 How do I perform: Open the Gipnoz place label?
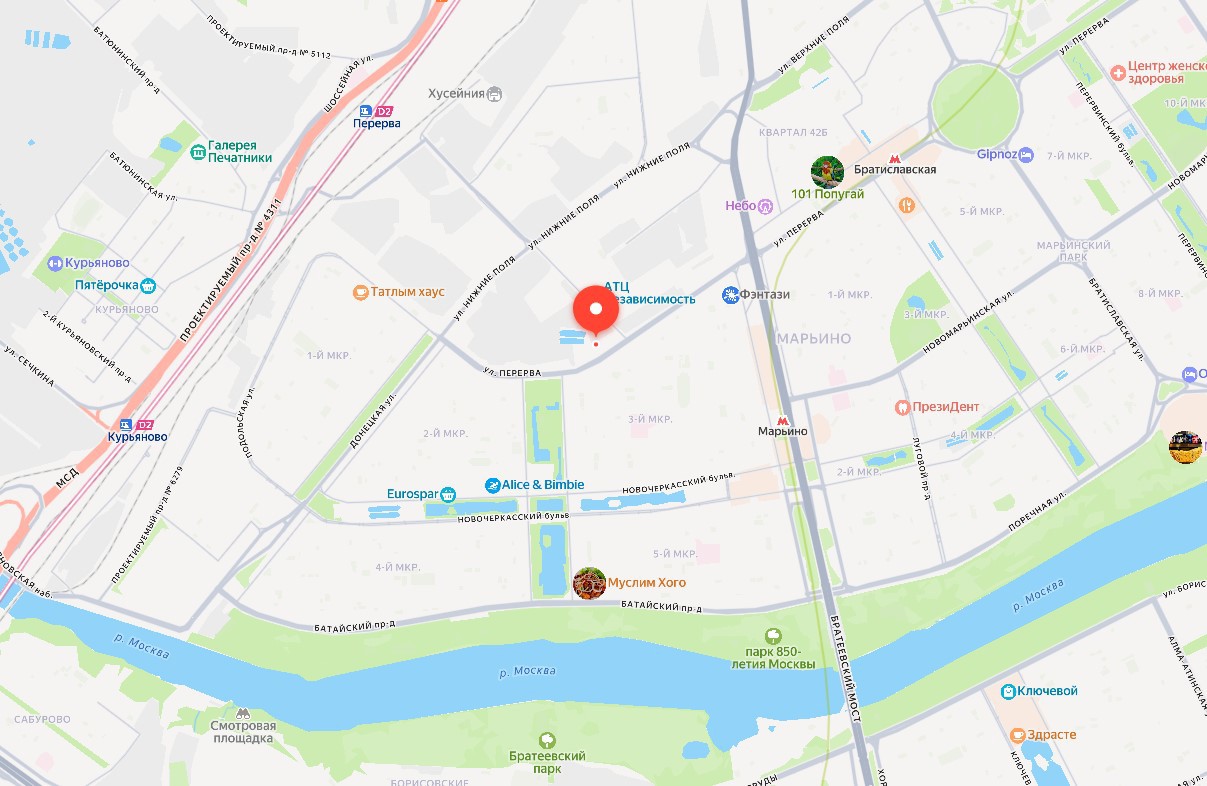pos(997,154)
